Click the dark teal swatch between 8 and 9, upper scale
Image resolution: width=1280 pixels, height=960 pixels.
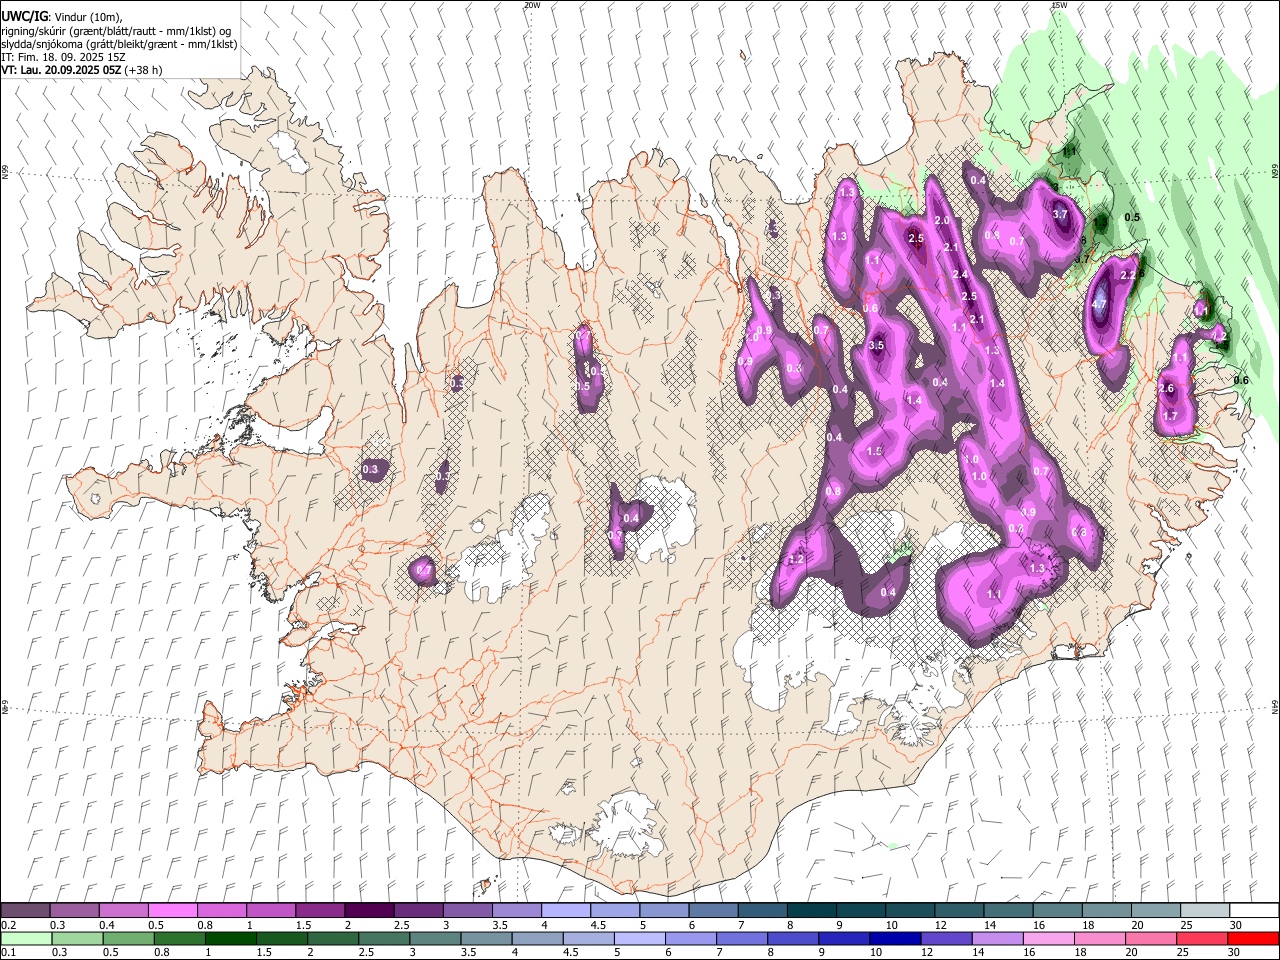click(x=812, y=911)
